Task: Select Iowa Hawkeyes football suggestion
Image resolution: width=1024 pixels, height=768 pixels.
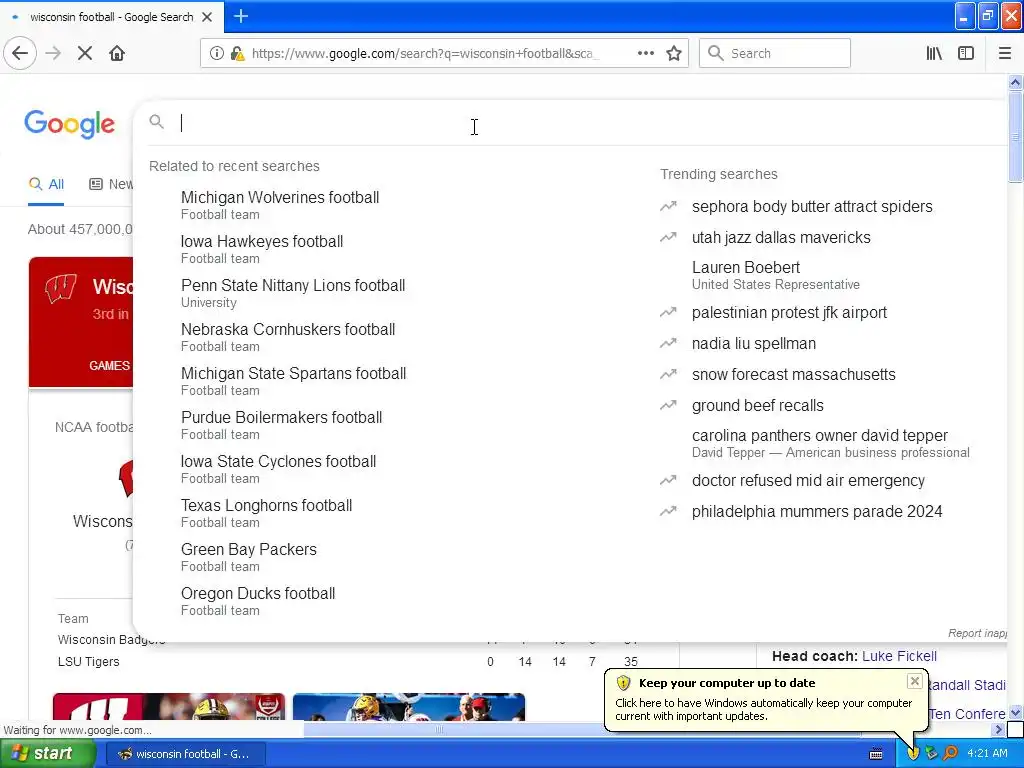Action: pyautogui.click(x=262, y=249)
